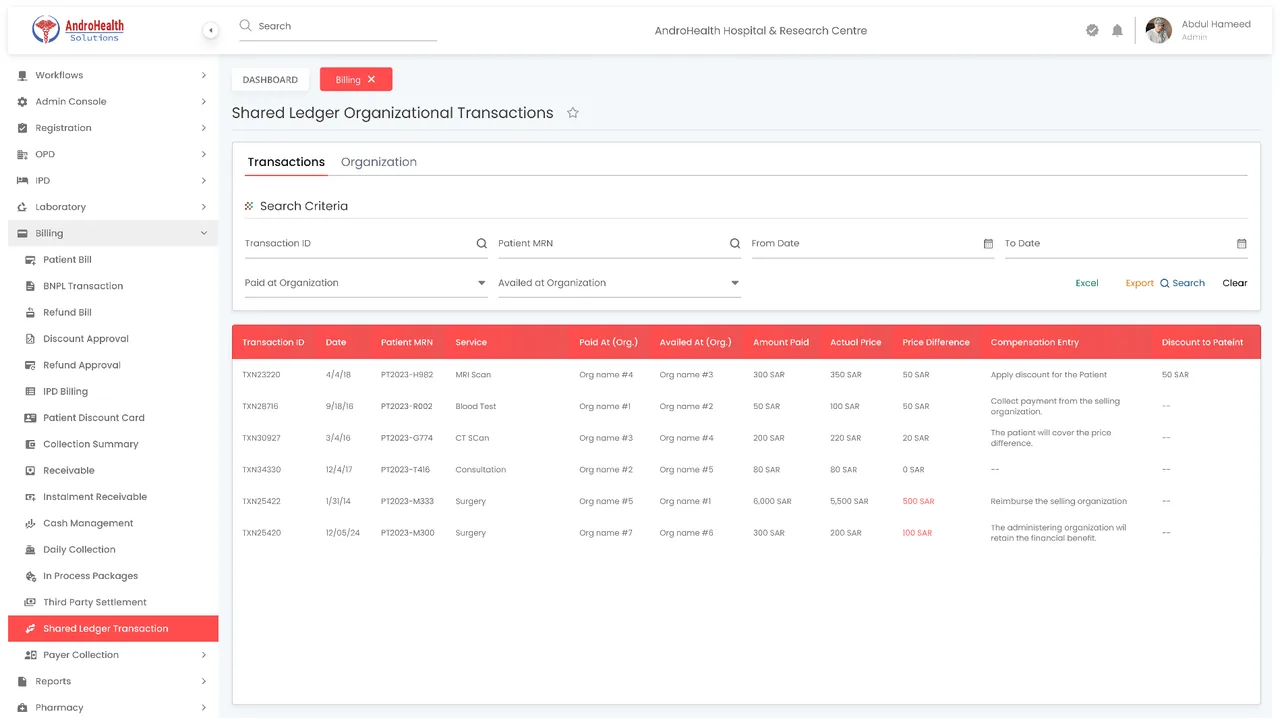The width and height of the screenshot is (1280, 718).
Task: Open the Reports sidebar menu
Action: [113, 681]
